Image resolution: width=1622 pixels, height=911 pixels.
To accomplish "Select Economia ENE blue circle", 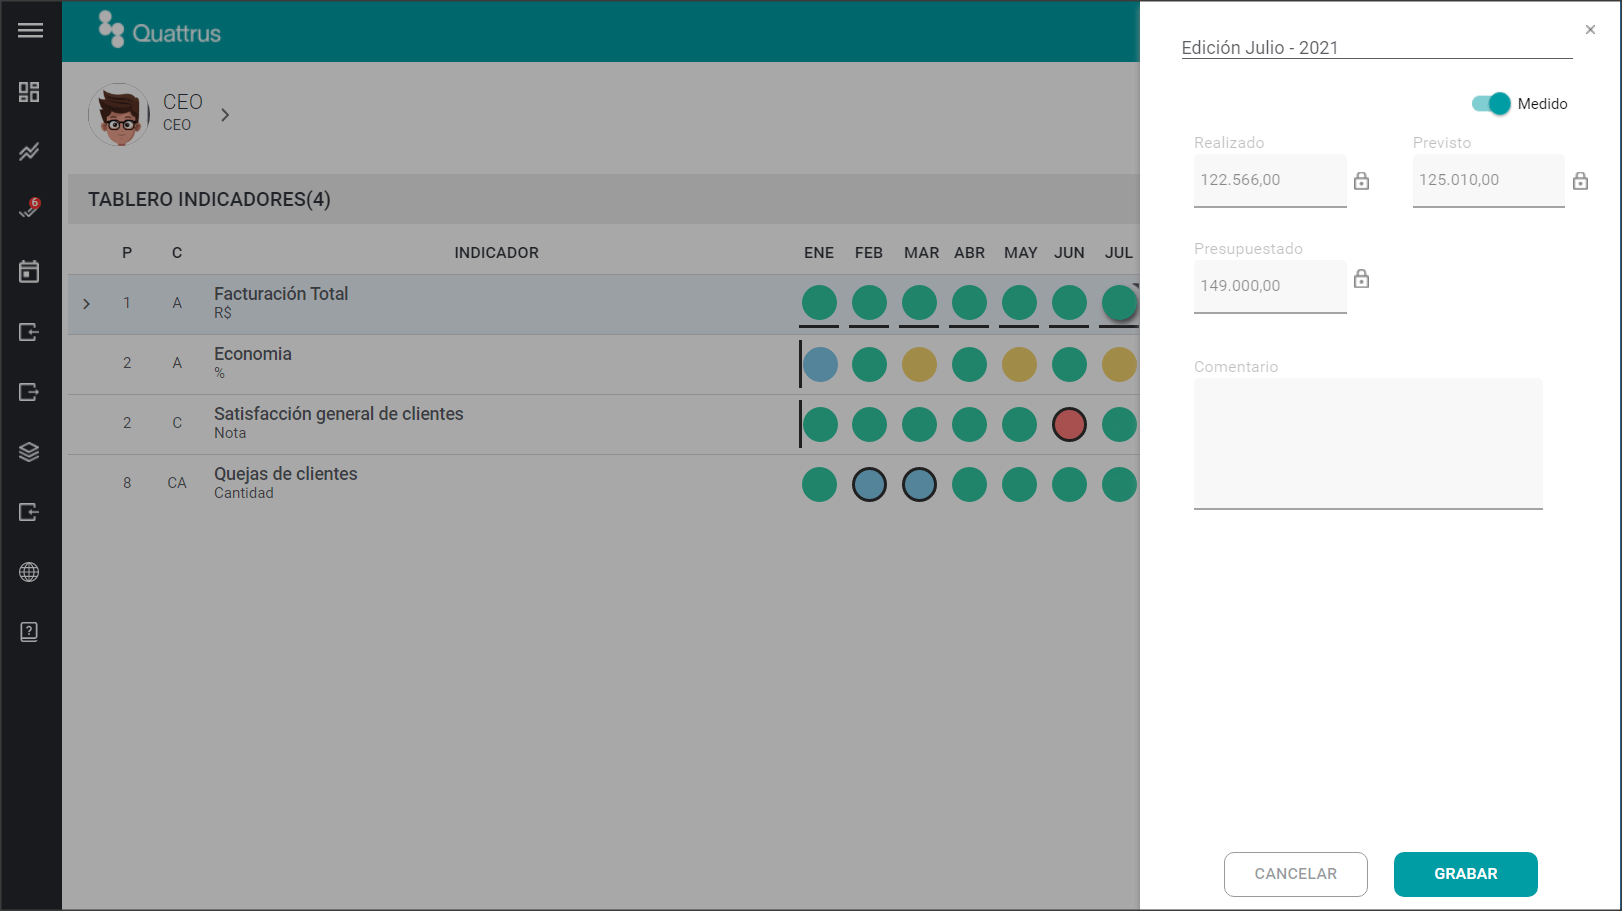I will (x=820, y=364).
